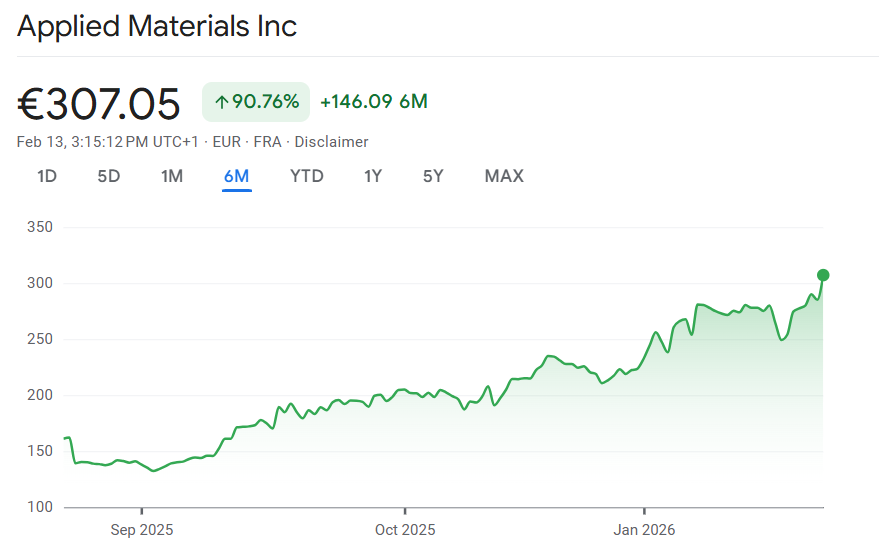The image size is (879, 549).
Task: Show the MAX time range chart
Action: coord(504,177)
